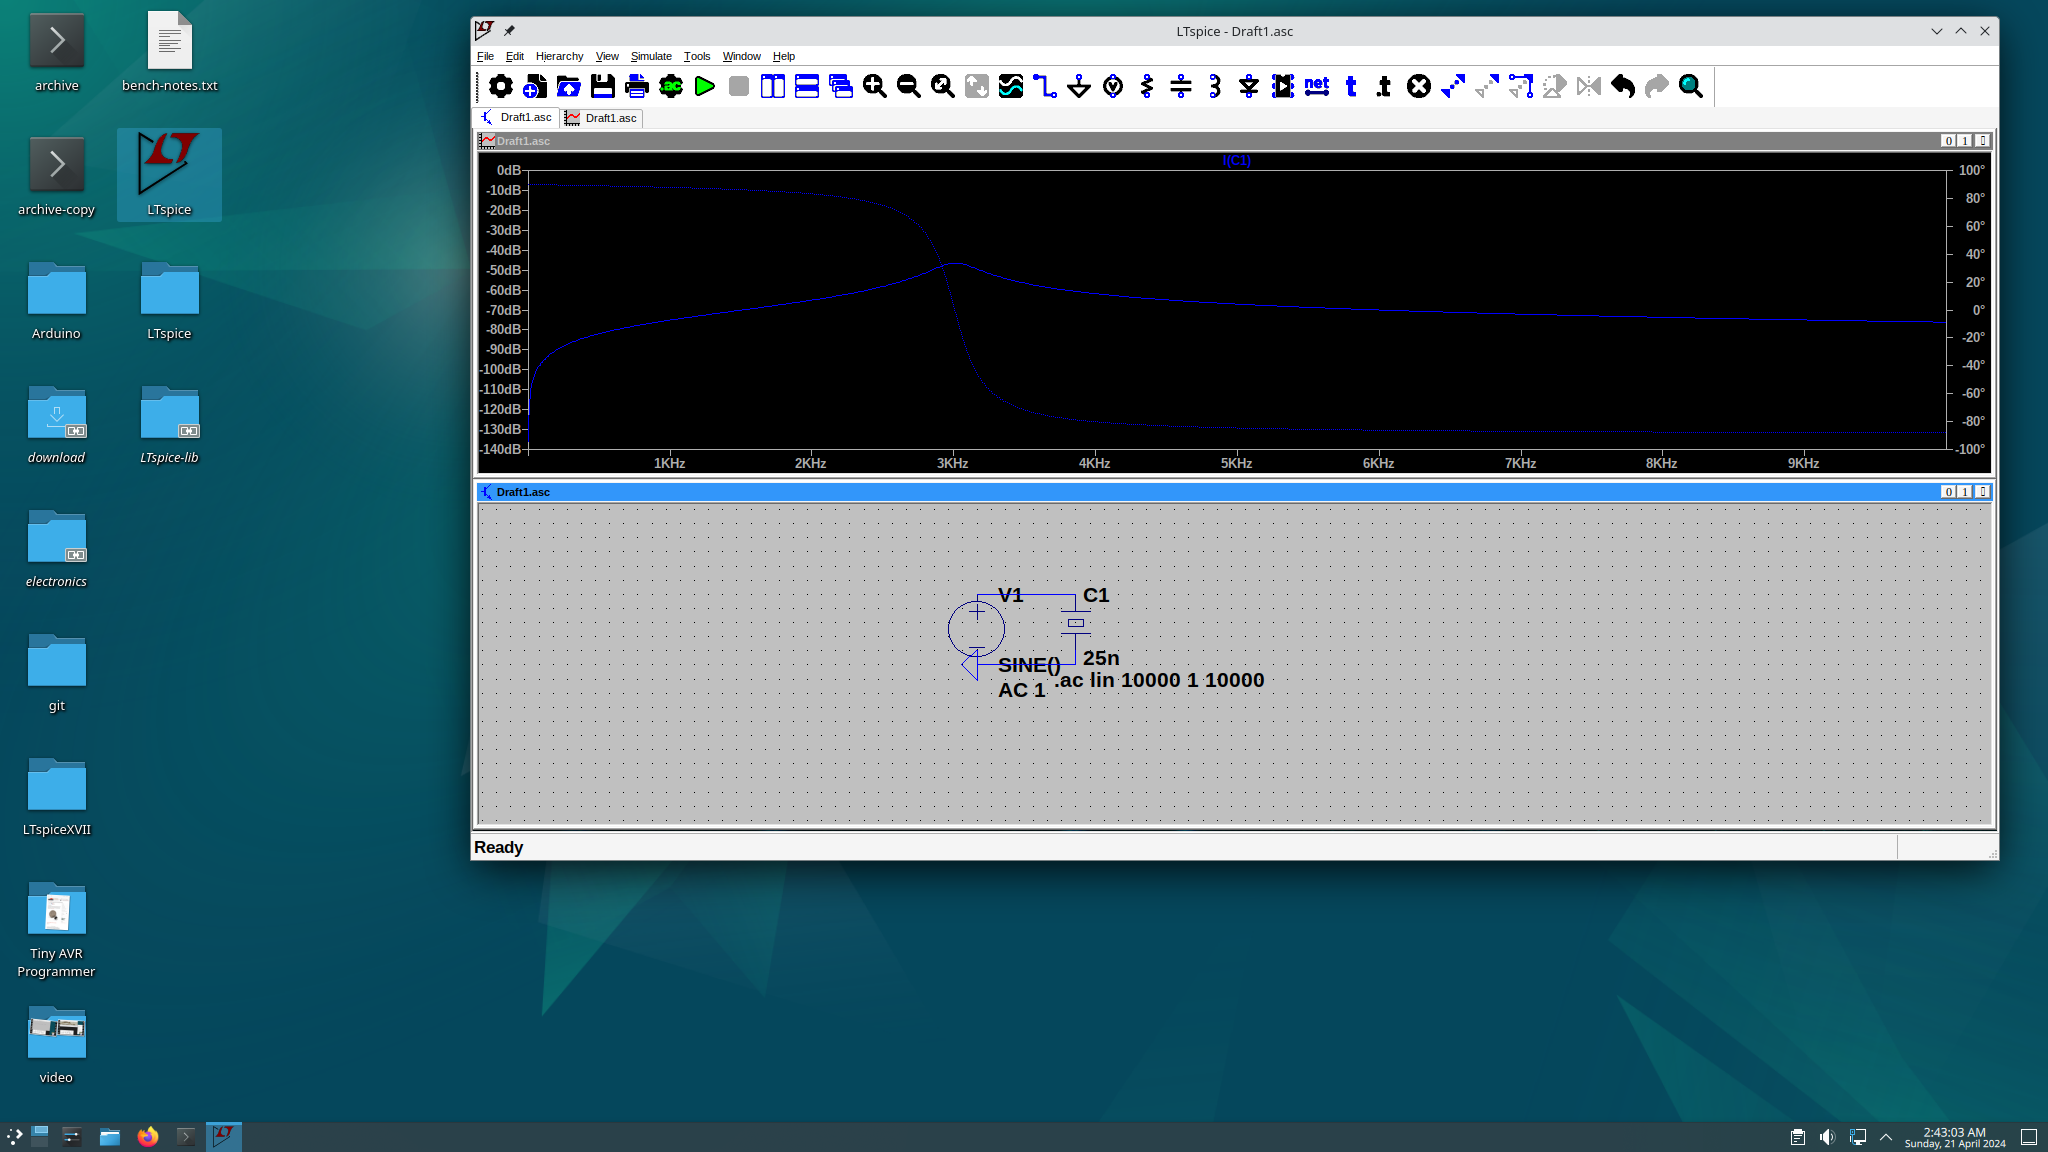Image resolution: width=2048 pixels, height=1152 pixels.
Task: Click the Zoom in magnifier icon
Action: [x=875, y=87]
